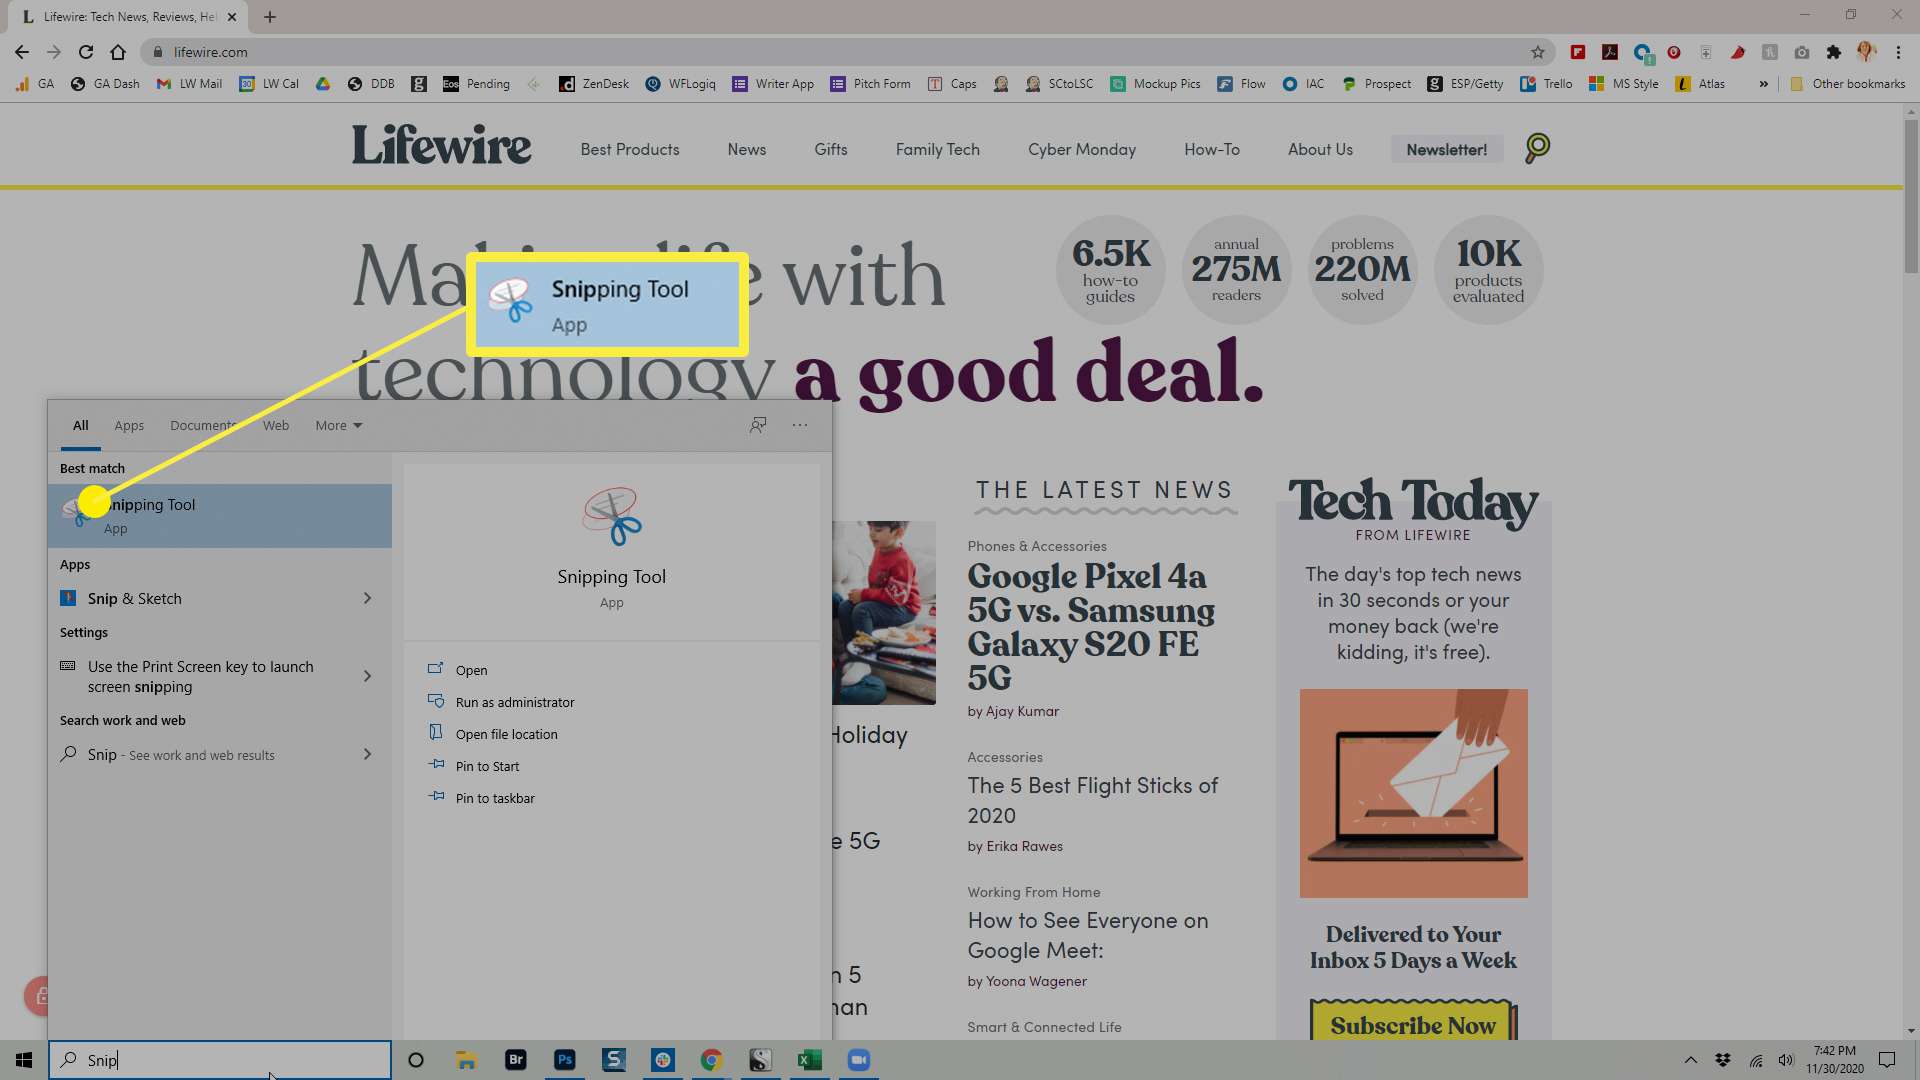The height and width of the screenshot is (1080, 1920).
Task: Reload the page with the refresh icon
Action: point(86,52)
